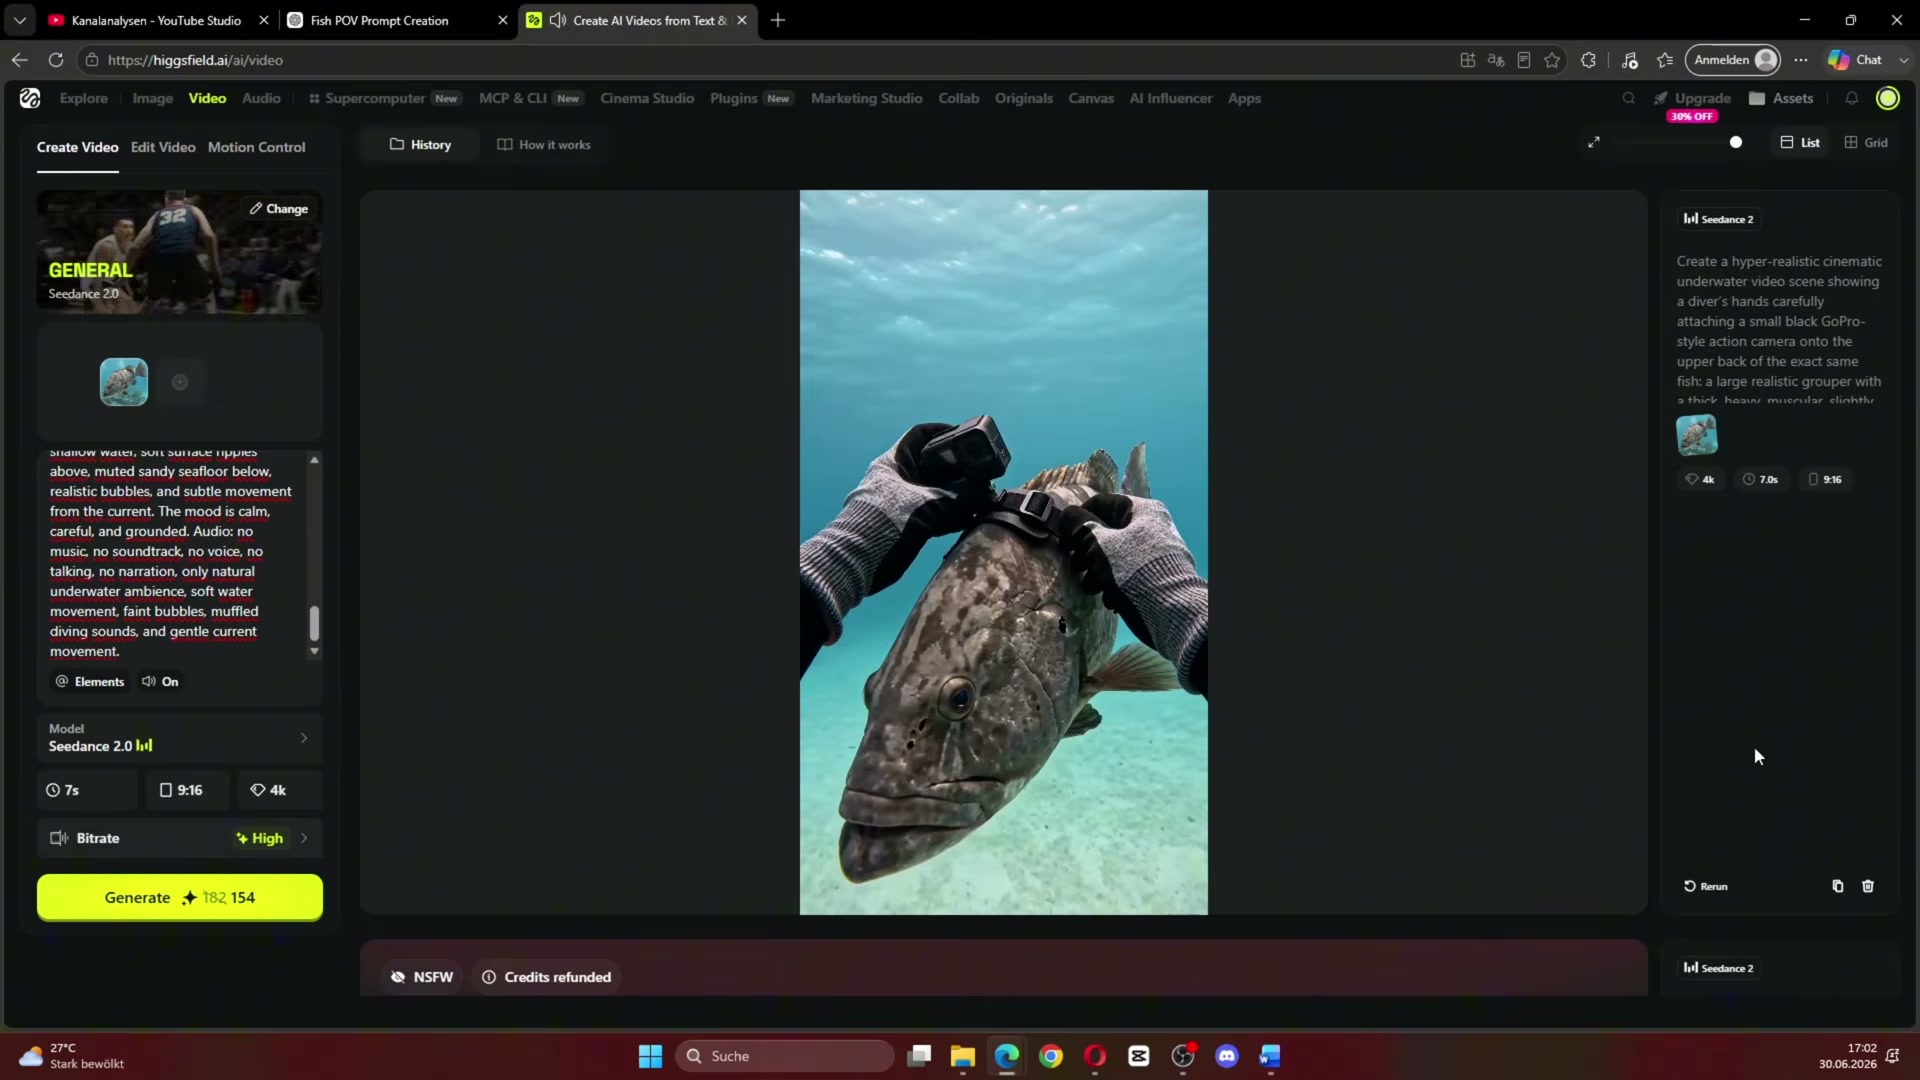The width and height of the screenshot is (1920, 1080).
Task: Click the Windows taskbar search box
Action: point(785,1056)
